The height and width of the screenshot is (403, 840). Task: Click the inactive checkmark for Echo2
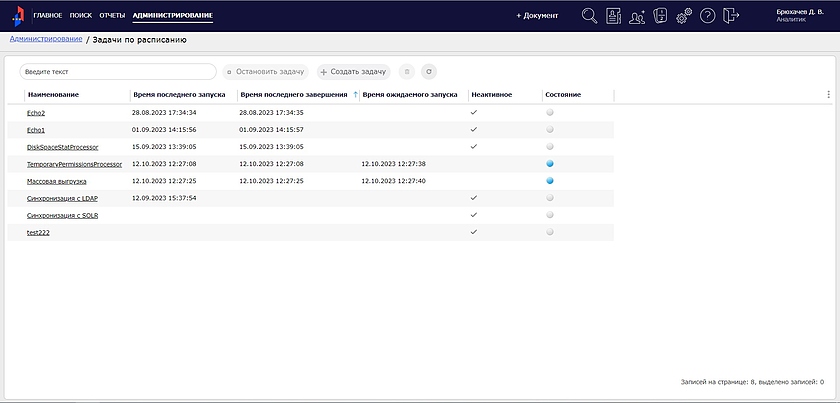474,112
